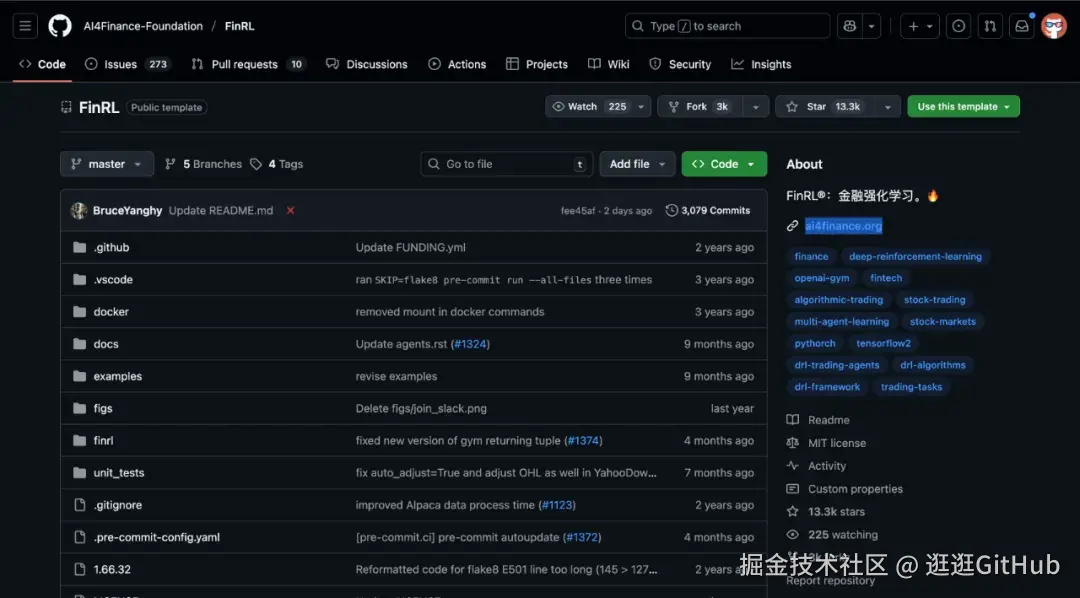Open the green Code dropdown button

[724, 164]
